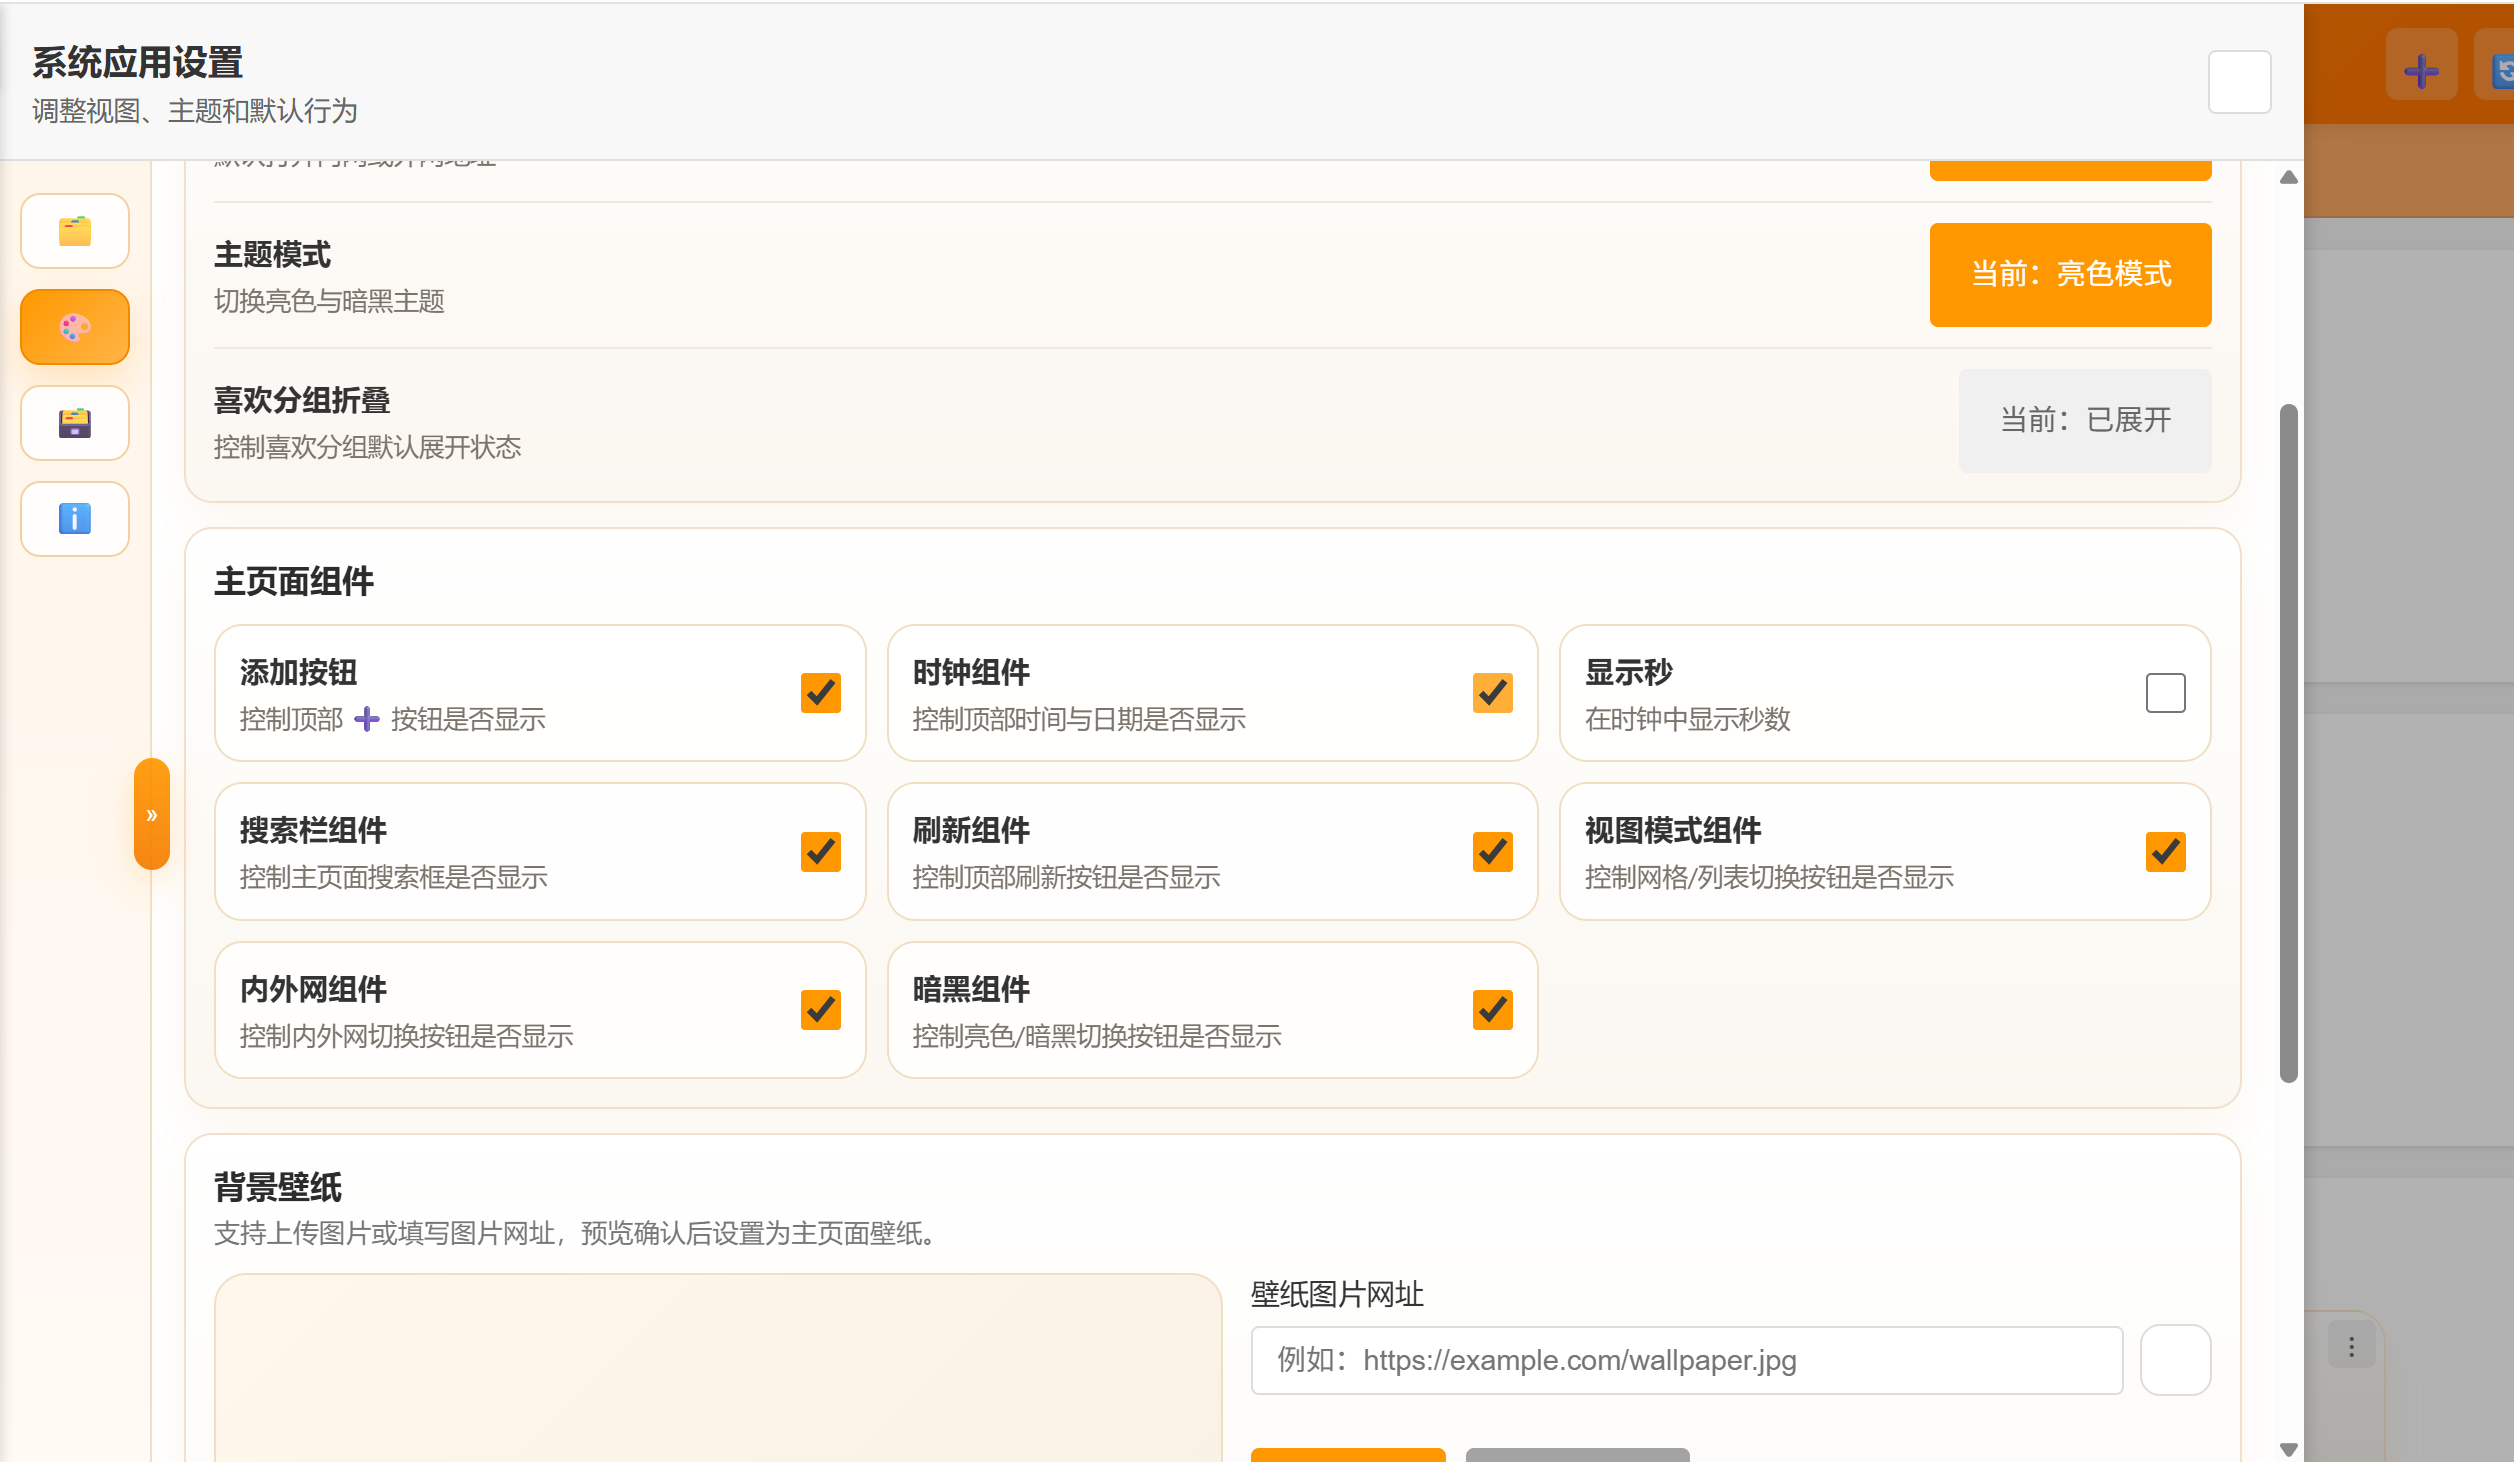Image resolution: width=2514 pixels, height=1462 pixels.
Task: Click the 在时钟中显示秒数 description
Action: tap(1688, 719)
